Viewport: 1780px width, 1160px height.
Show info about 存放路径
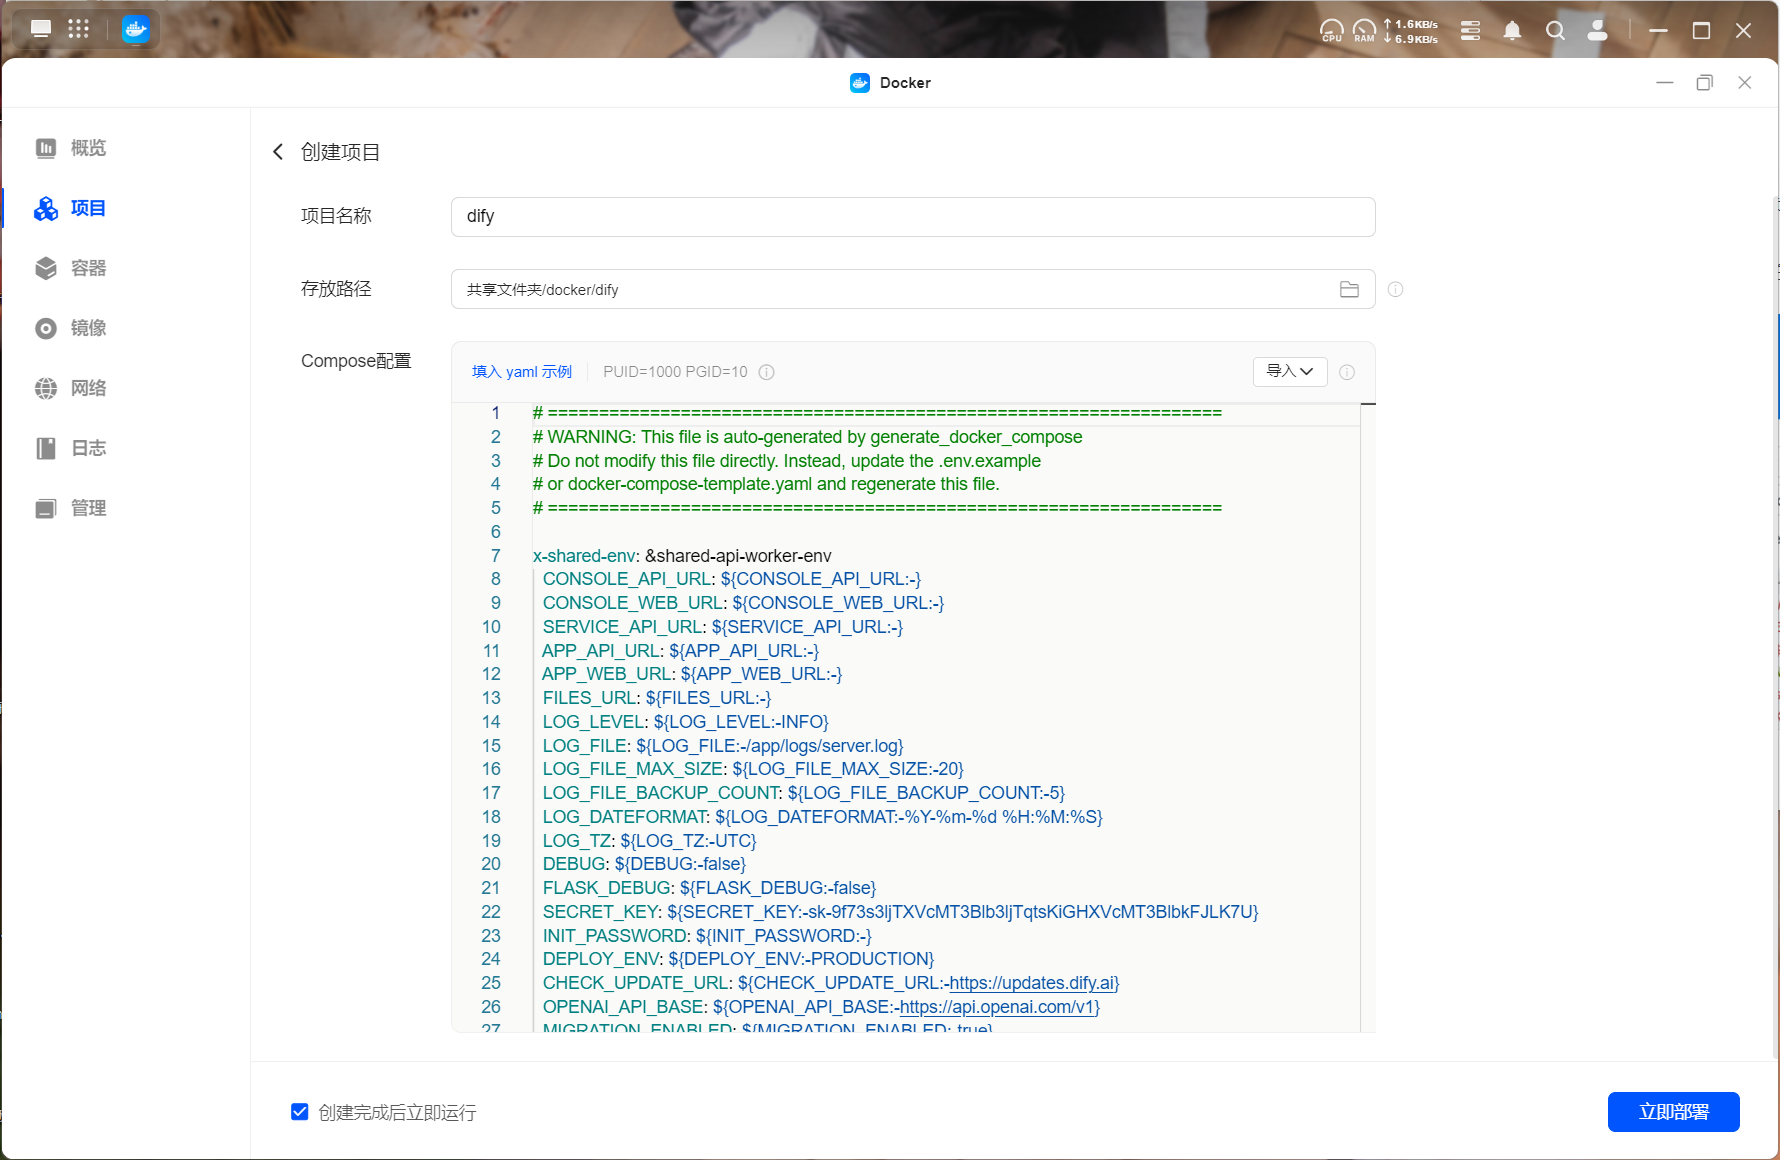[1396, 289]
